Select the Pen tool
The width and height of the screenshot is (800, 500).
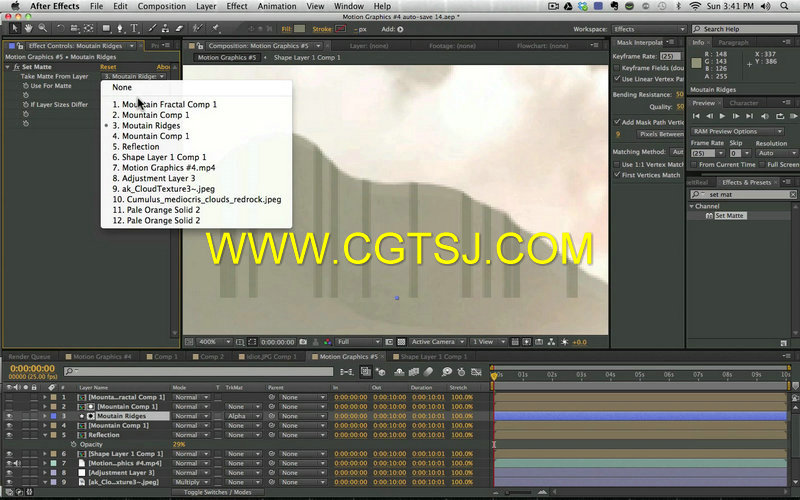(120, 29)
